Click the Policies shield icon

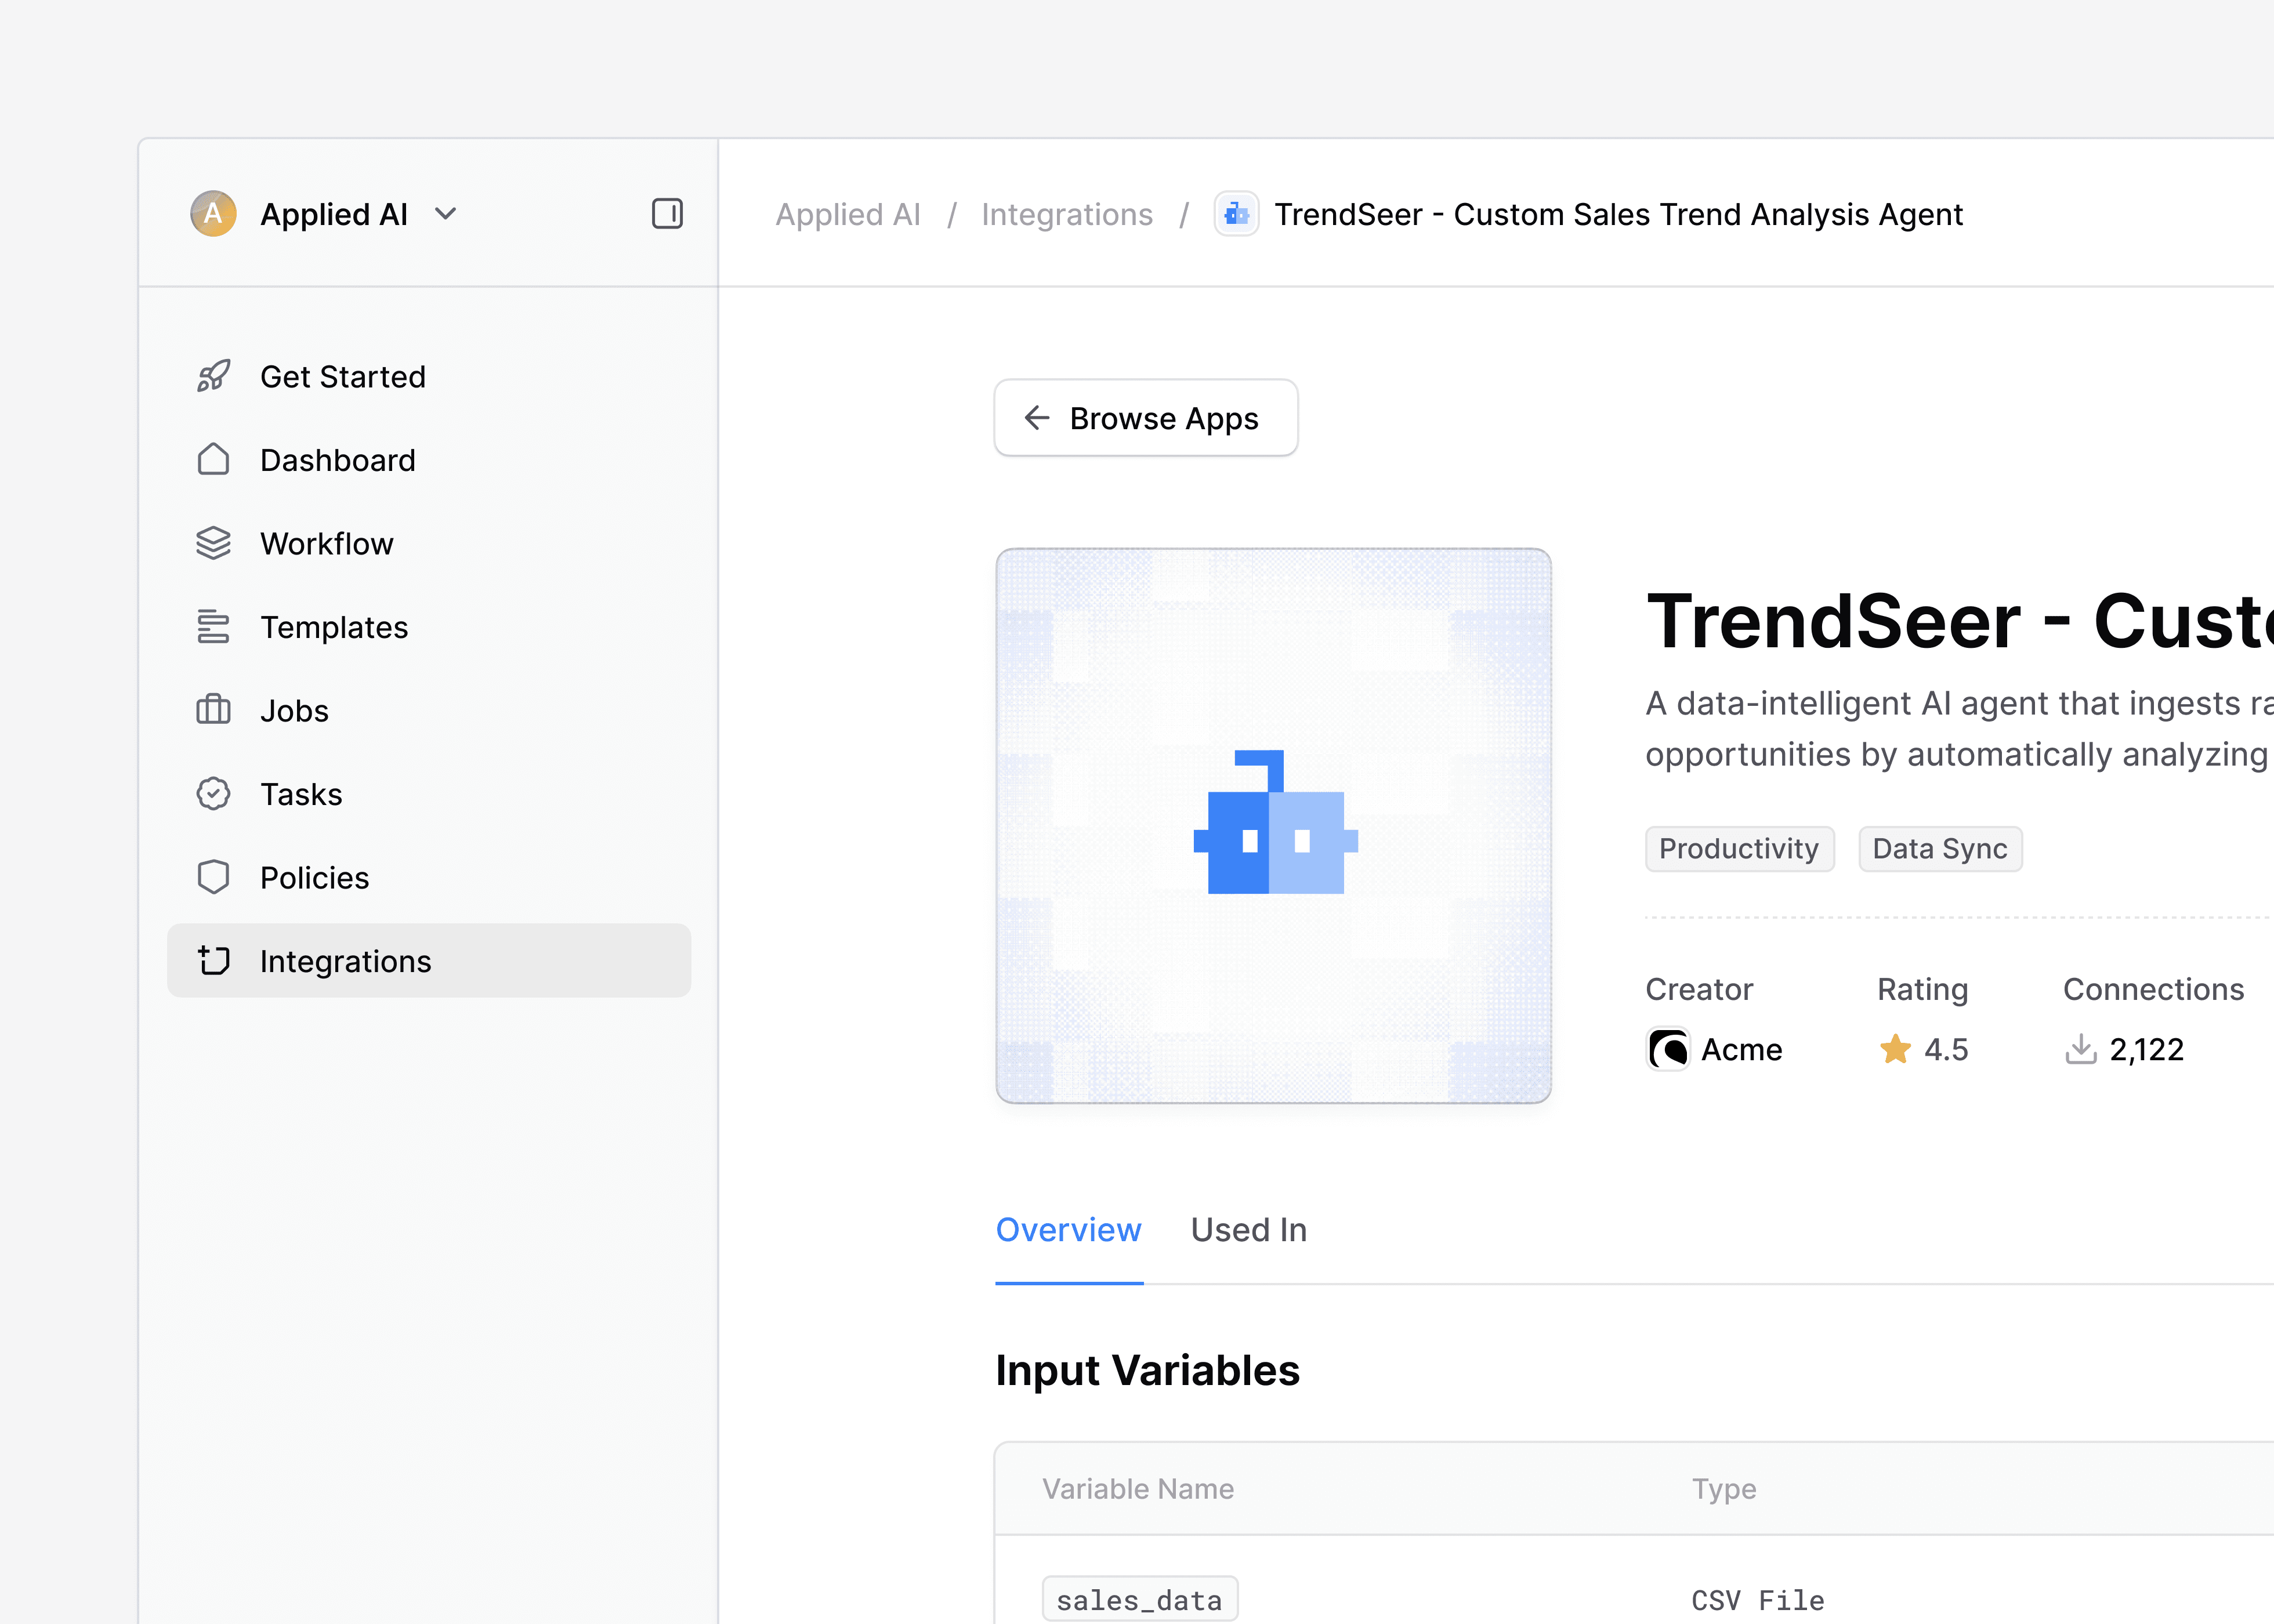click(x=213, y=878)
